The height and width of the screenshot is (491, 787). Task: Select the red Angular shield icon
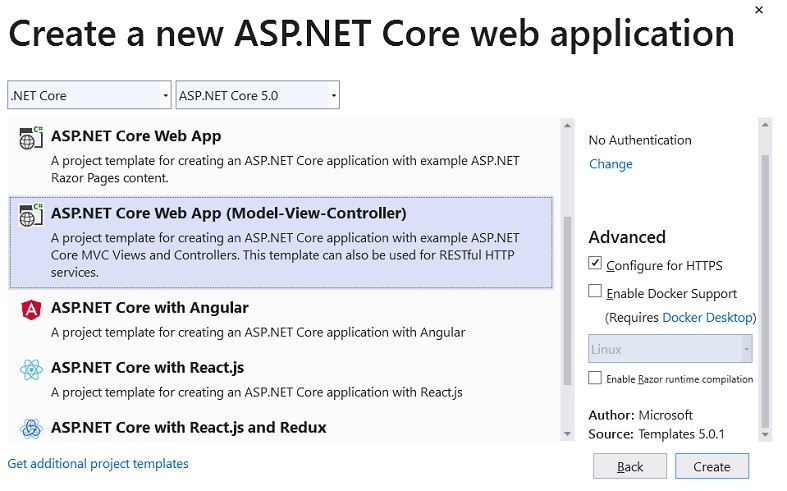pos(31,310)
